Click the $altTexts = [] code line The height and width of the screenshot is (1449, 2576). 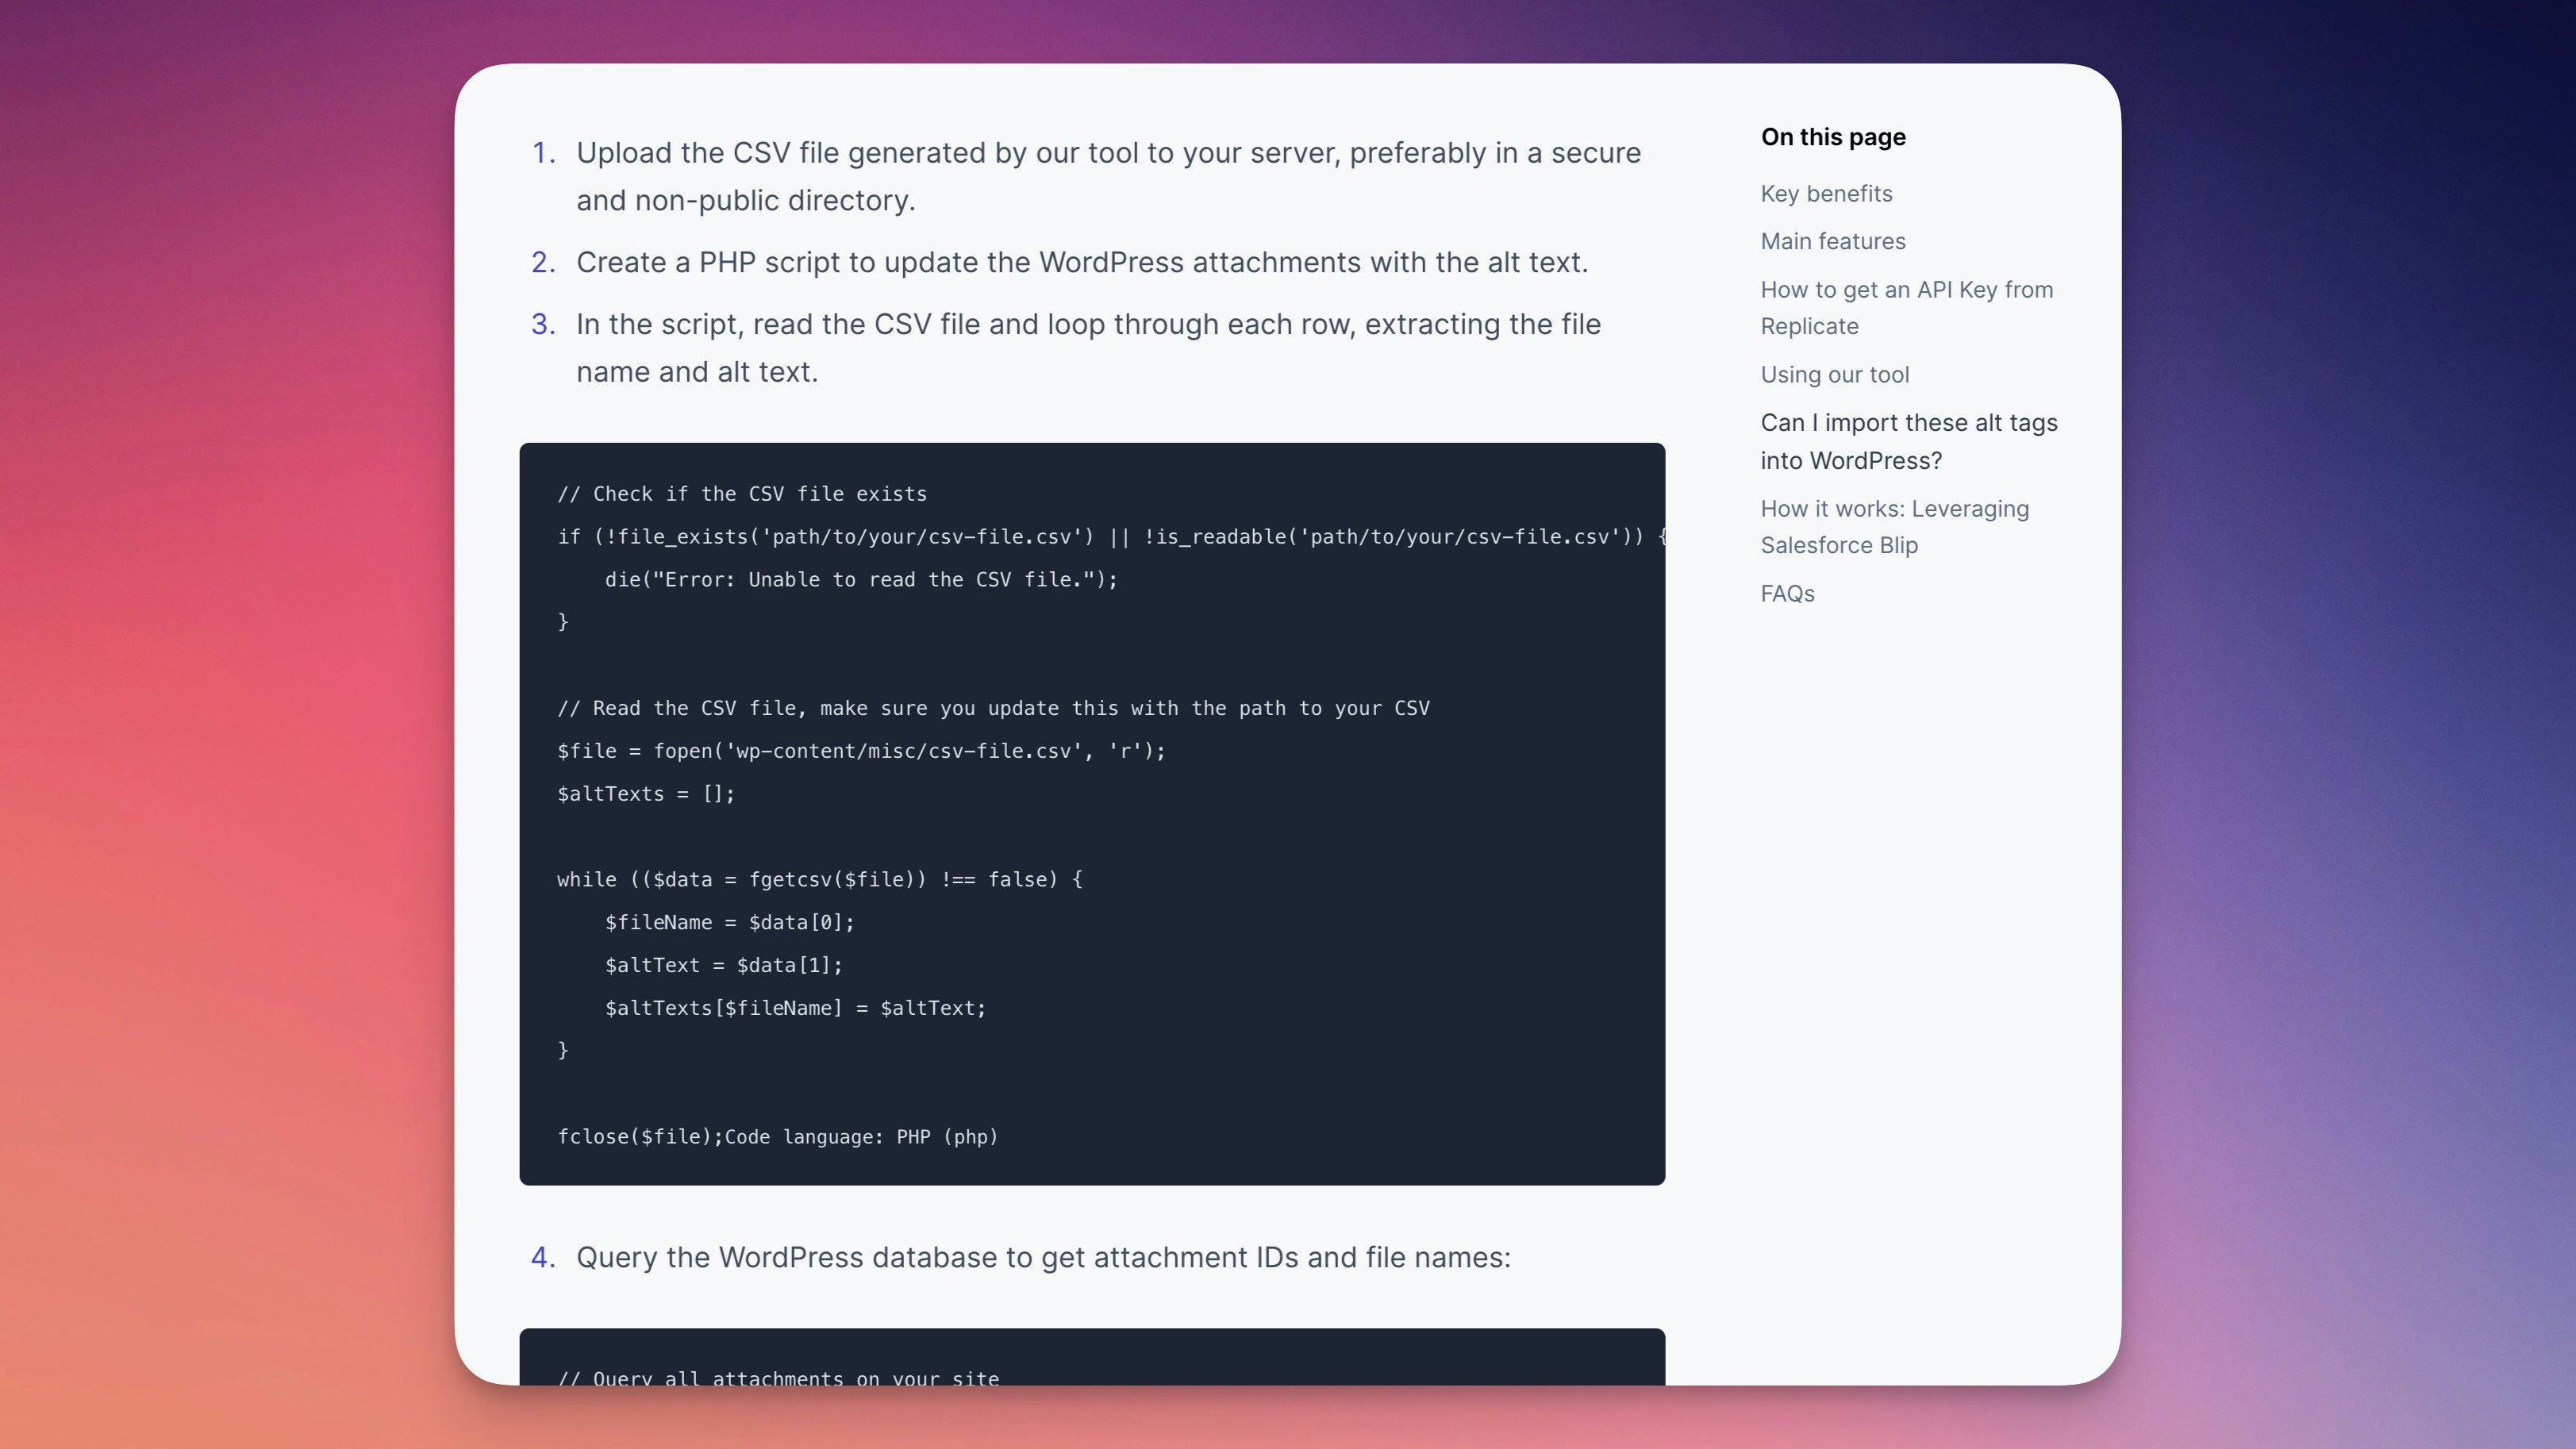click(646, 794)
